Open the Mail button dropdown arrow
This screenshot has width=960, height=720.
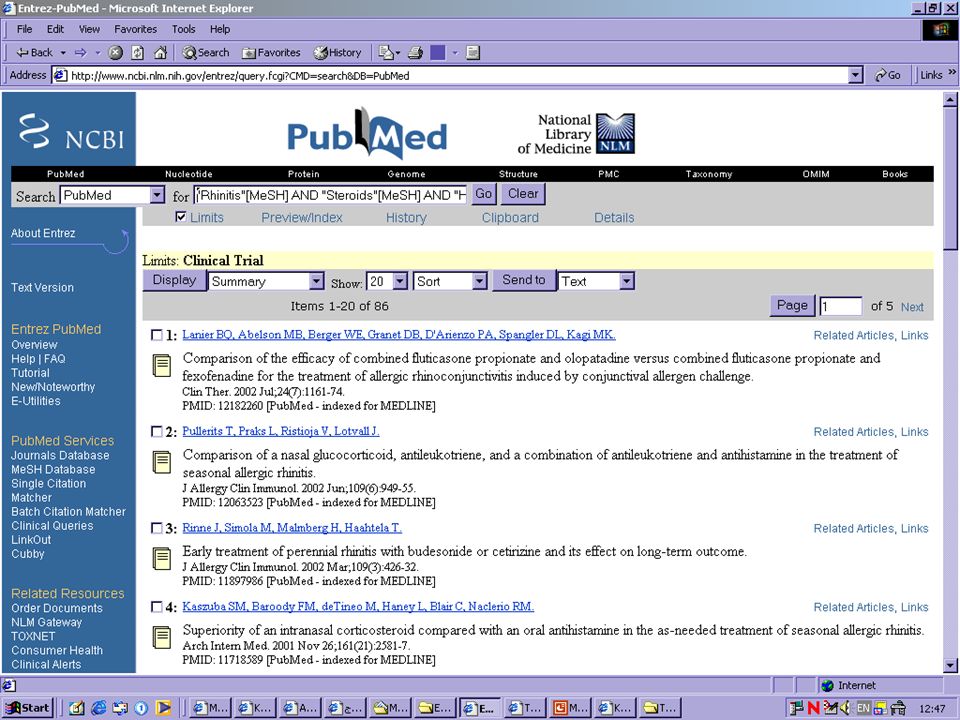tap(398, 53)
